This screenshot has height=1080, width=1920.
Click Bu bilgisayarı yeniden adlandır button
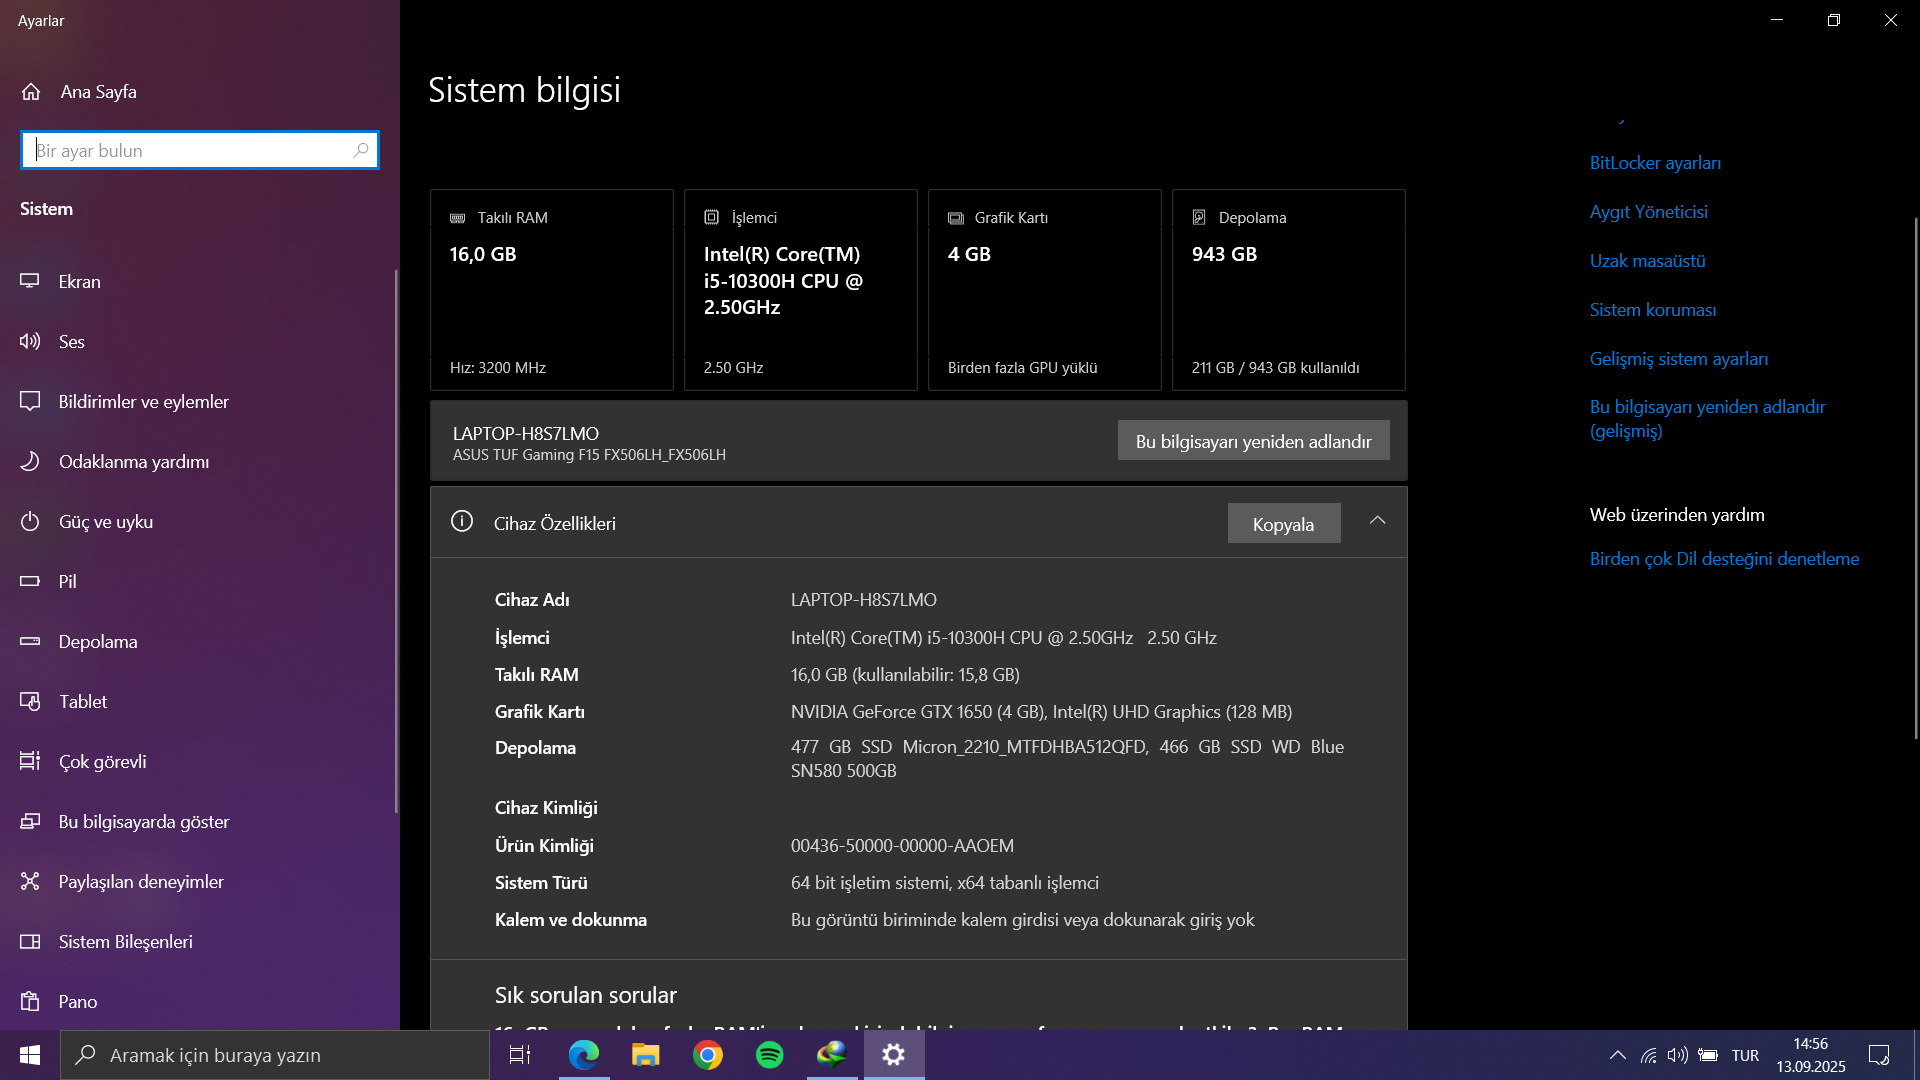tap(1253, 441)
